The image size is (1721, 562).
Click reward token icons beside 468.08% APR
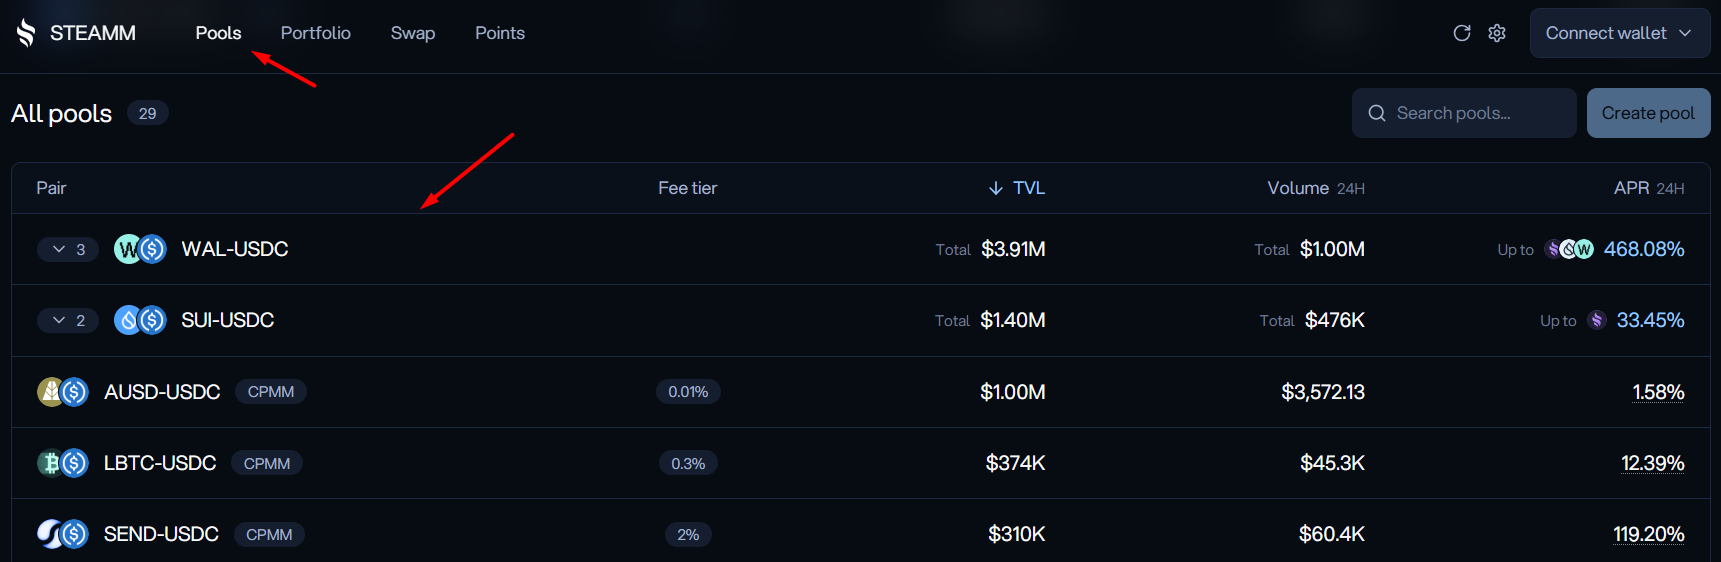coord(1570,249)
